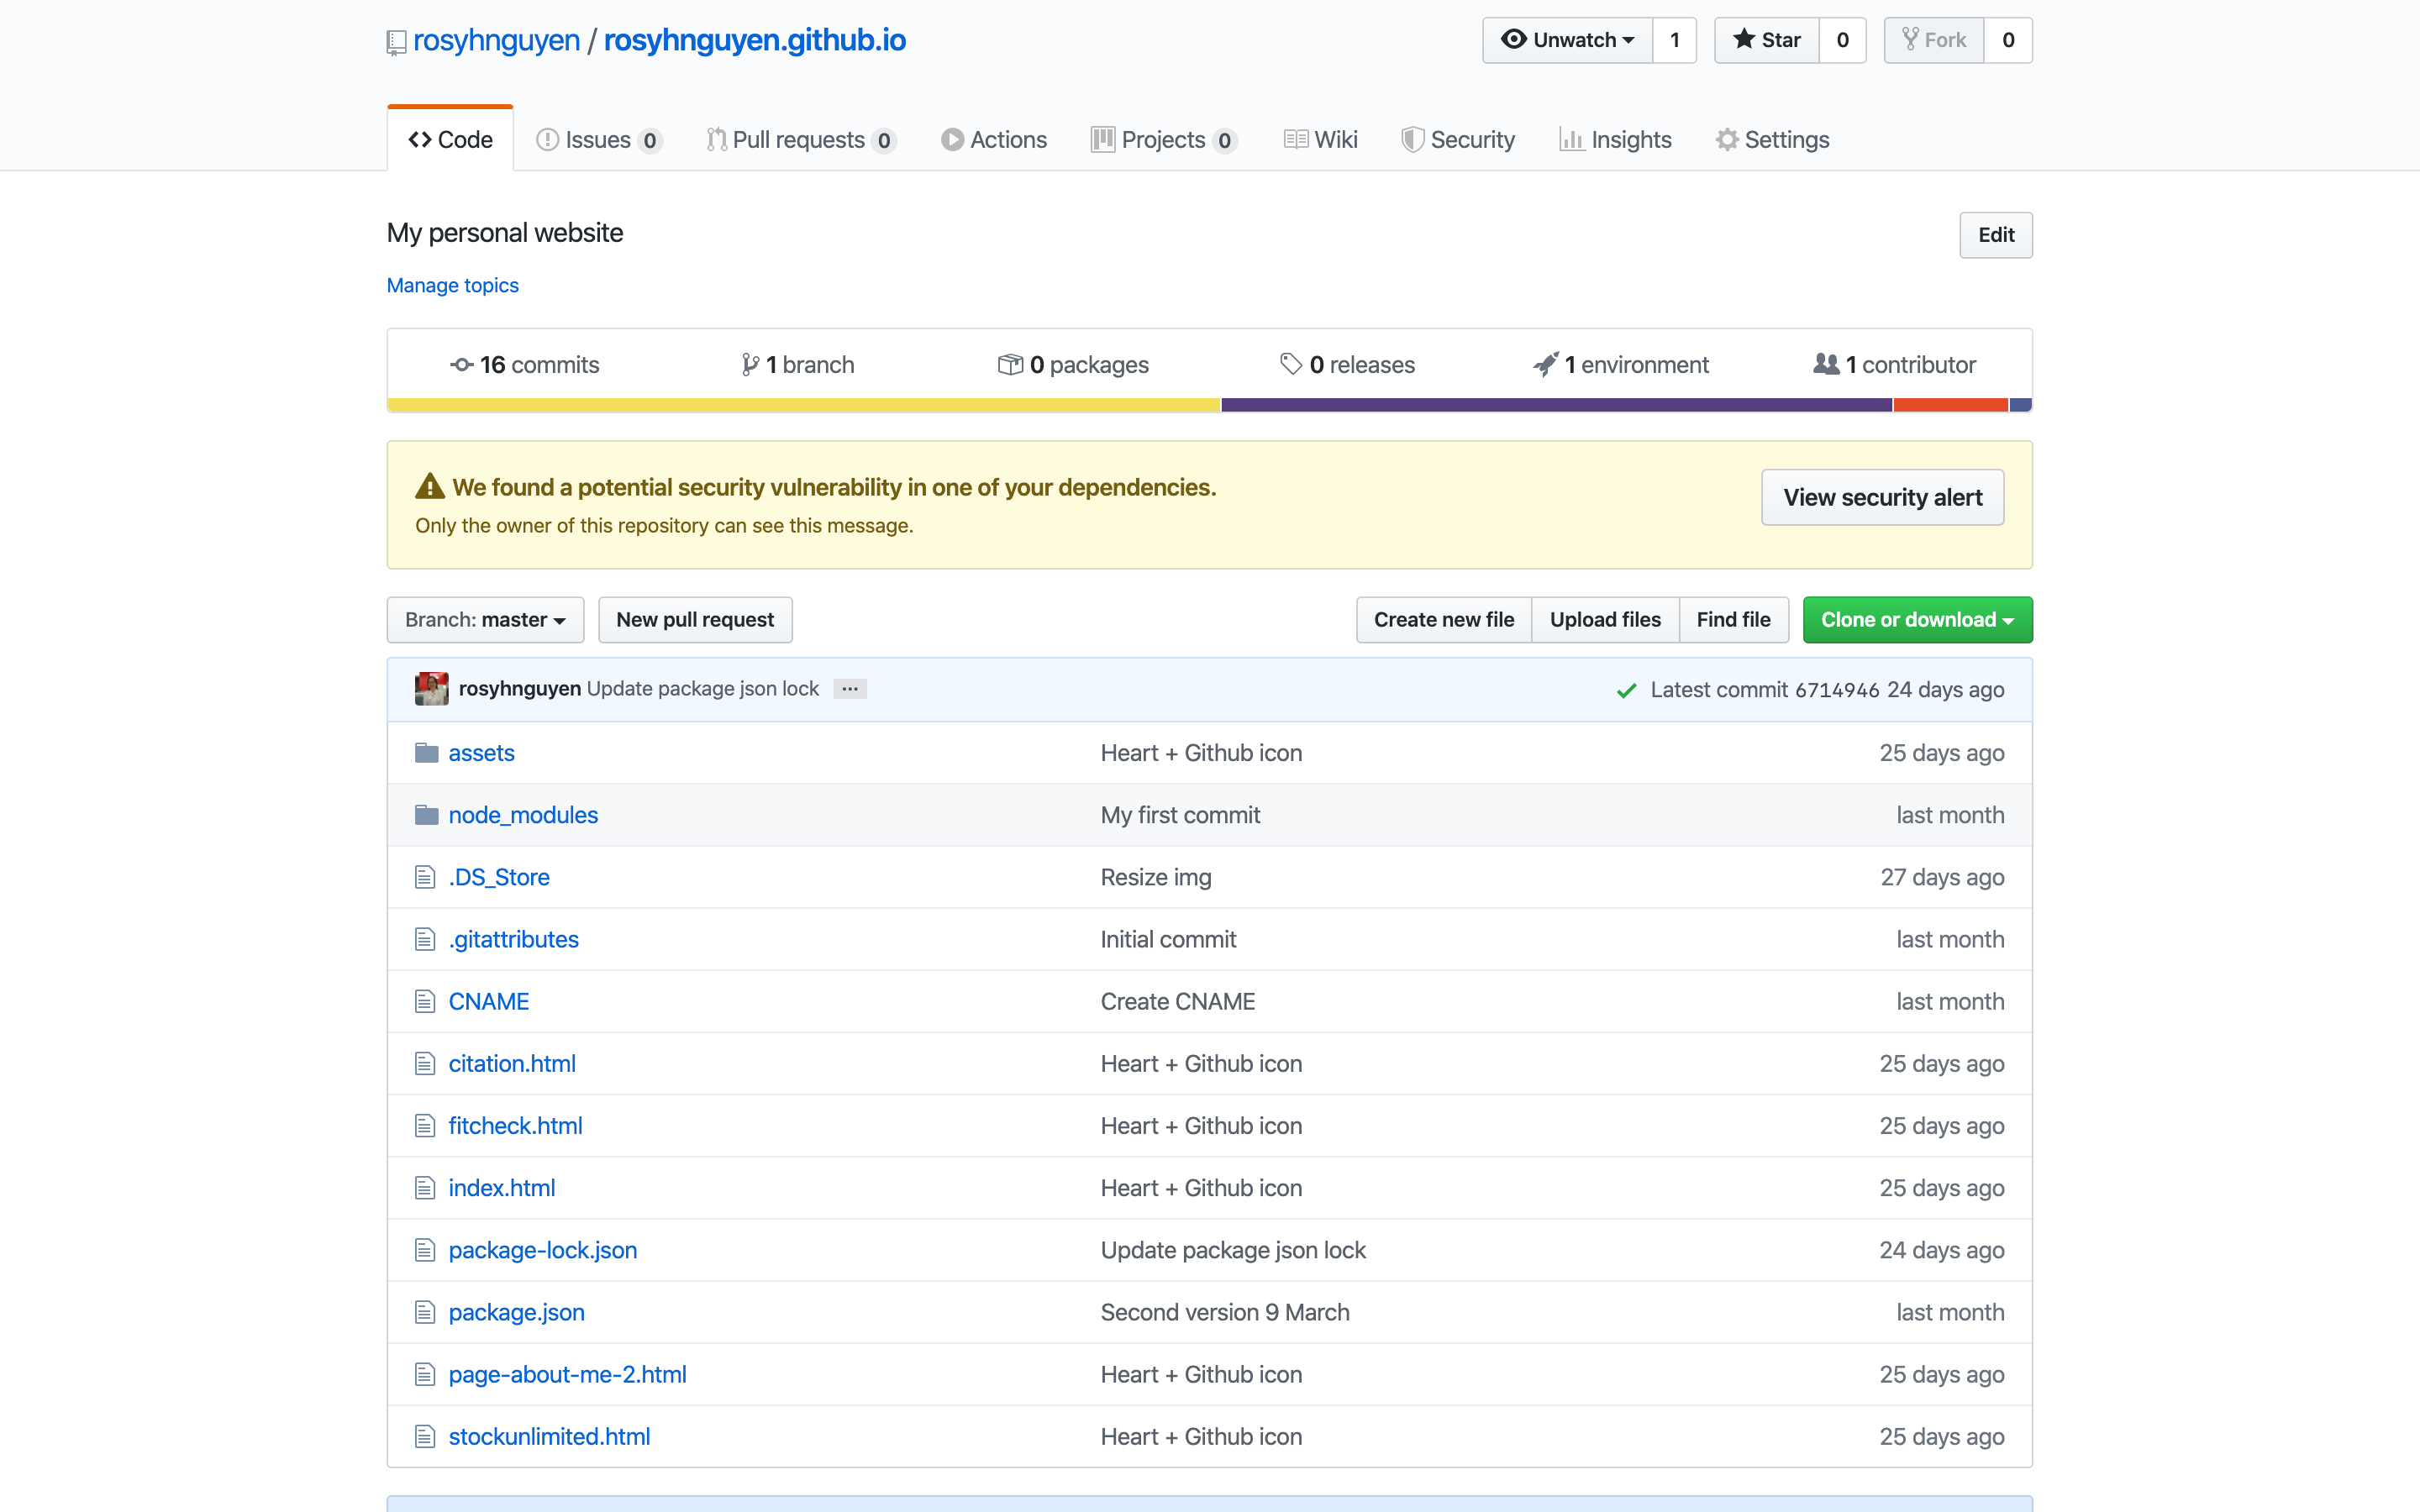
Task: Expand the Branch: master selector
Action: click(x=485, y=620)
